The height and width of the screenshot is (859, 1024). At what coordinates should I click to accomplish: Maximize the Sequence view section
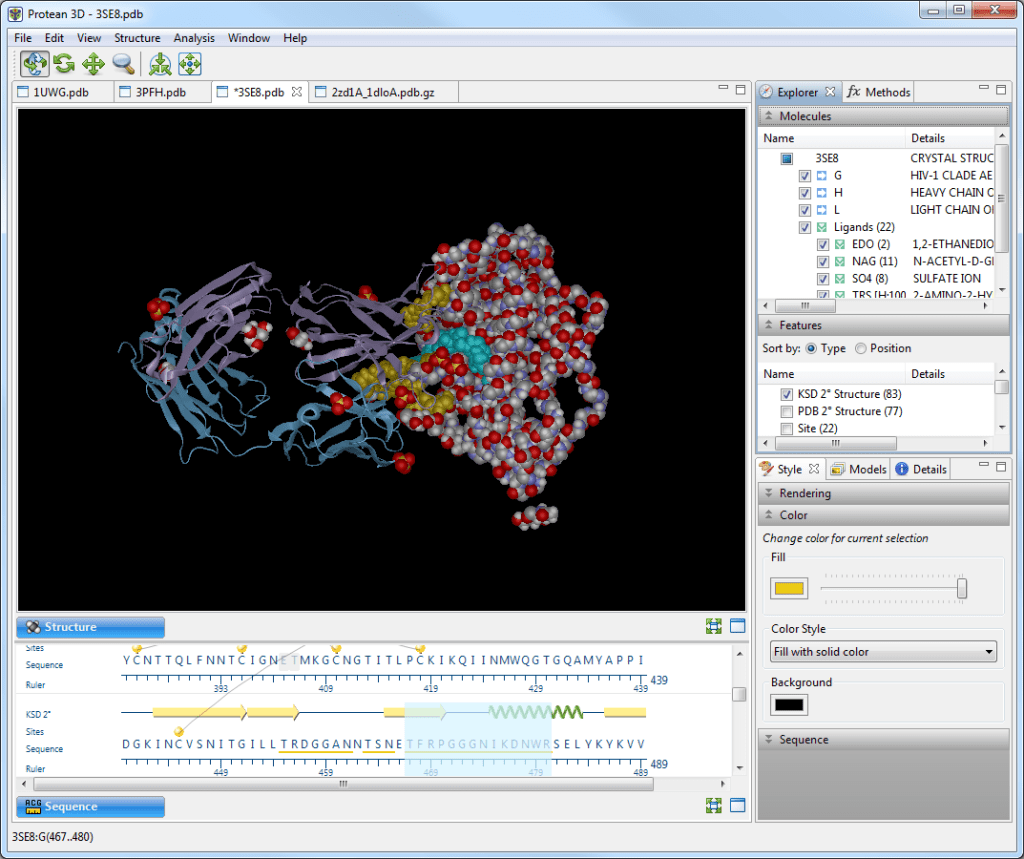click(x=737, y=805)
